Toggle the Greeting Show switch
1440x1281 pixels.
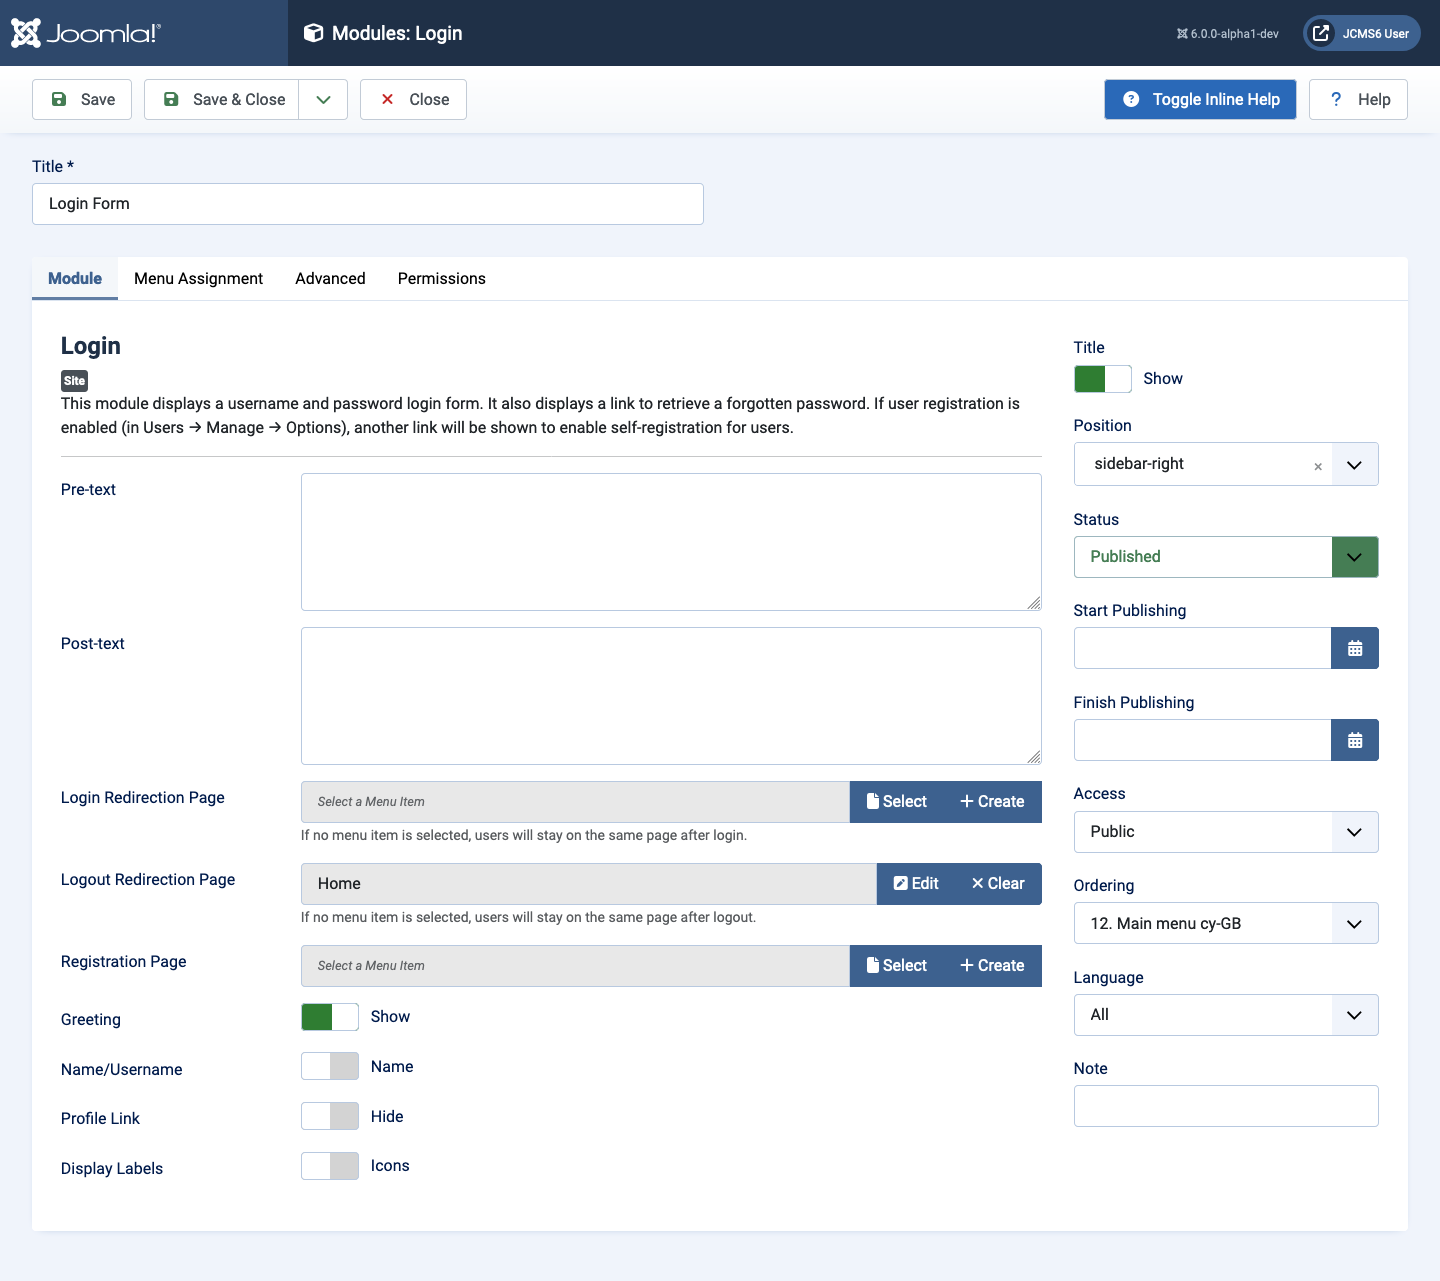(x=330, y=1017)
